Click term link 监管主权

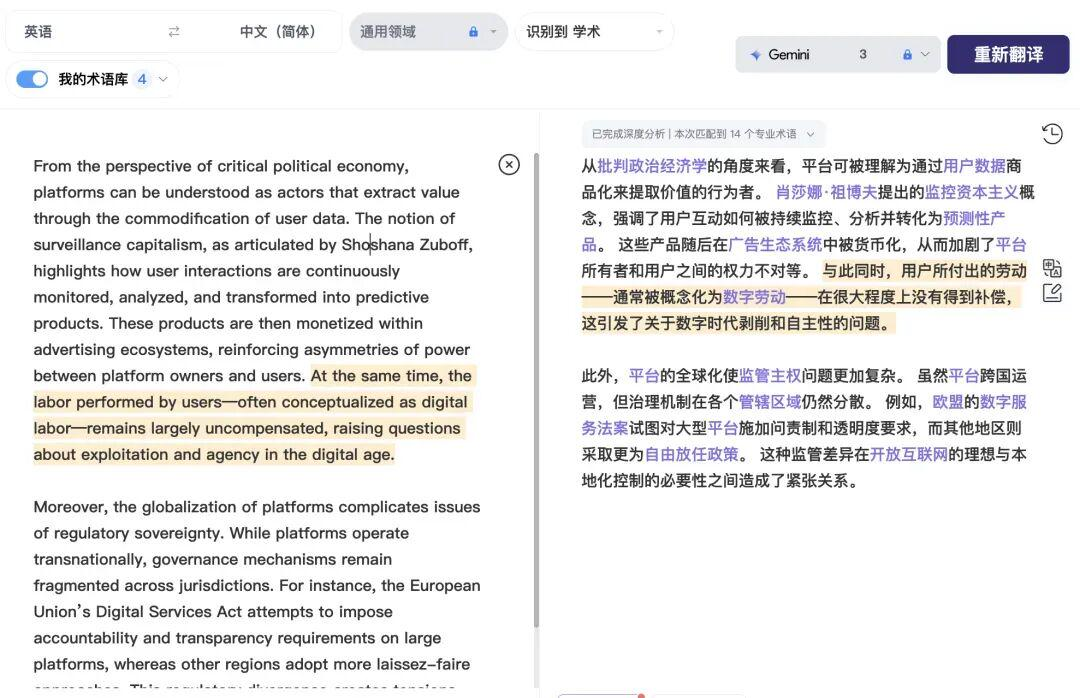click(770, 376)
